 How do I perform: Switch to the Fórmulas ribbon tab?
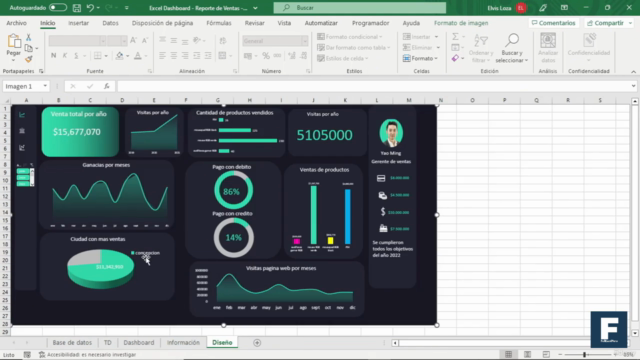click(219, 23)
